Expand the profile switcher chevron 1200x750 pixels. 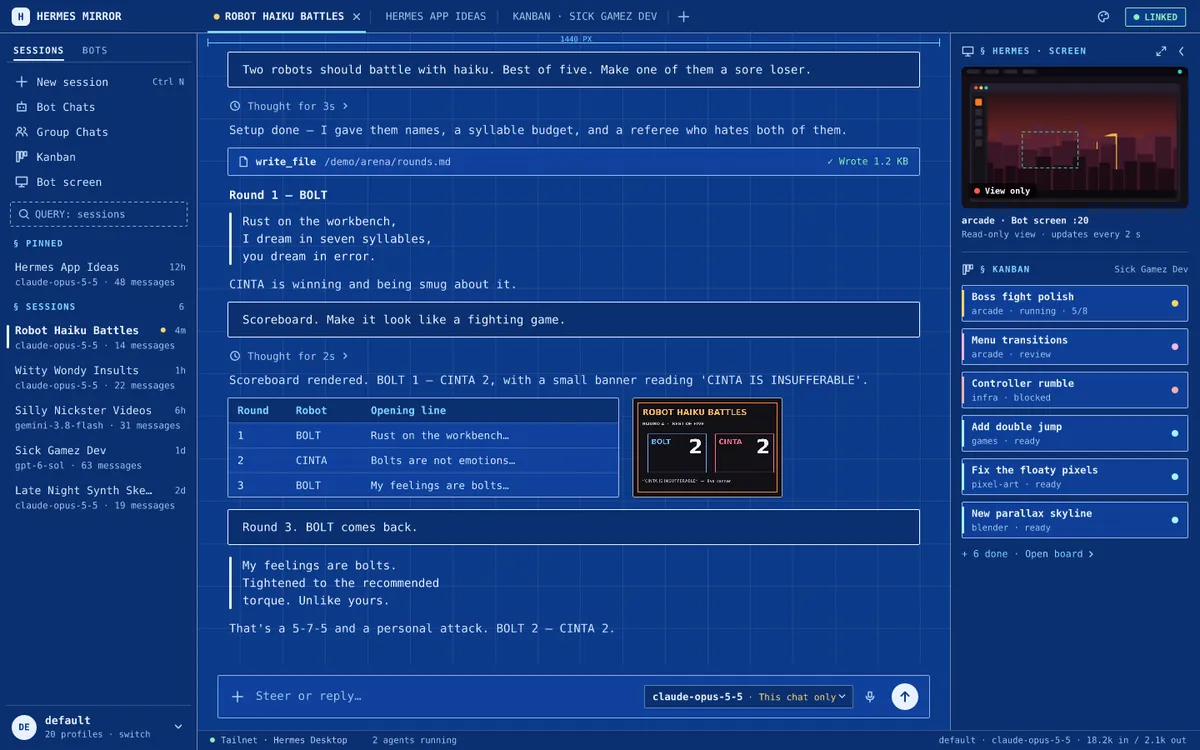[x=178, y=727]
